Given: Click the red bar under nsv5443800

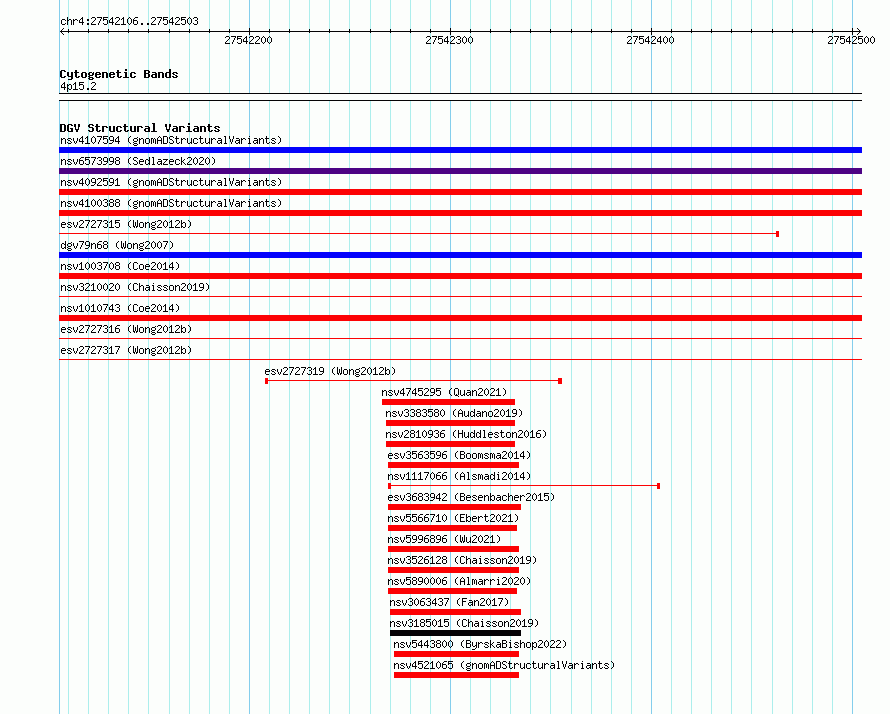Looking at the screenshot, I should click(x=456, y=654).
